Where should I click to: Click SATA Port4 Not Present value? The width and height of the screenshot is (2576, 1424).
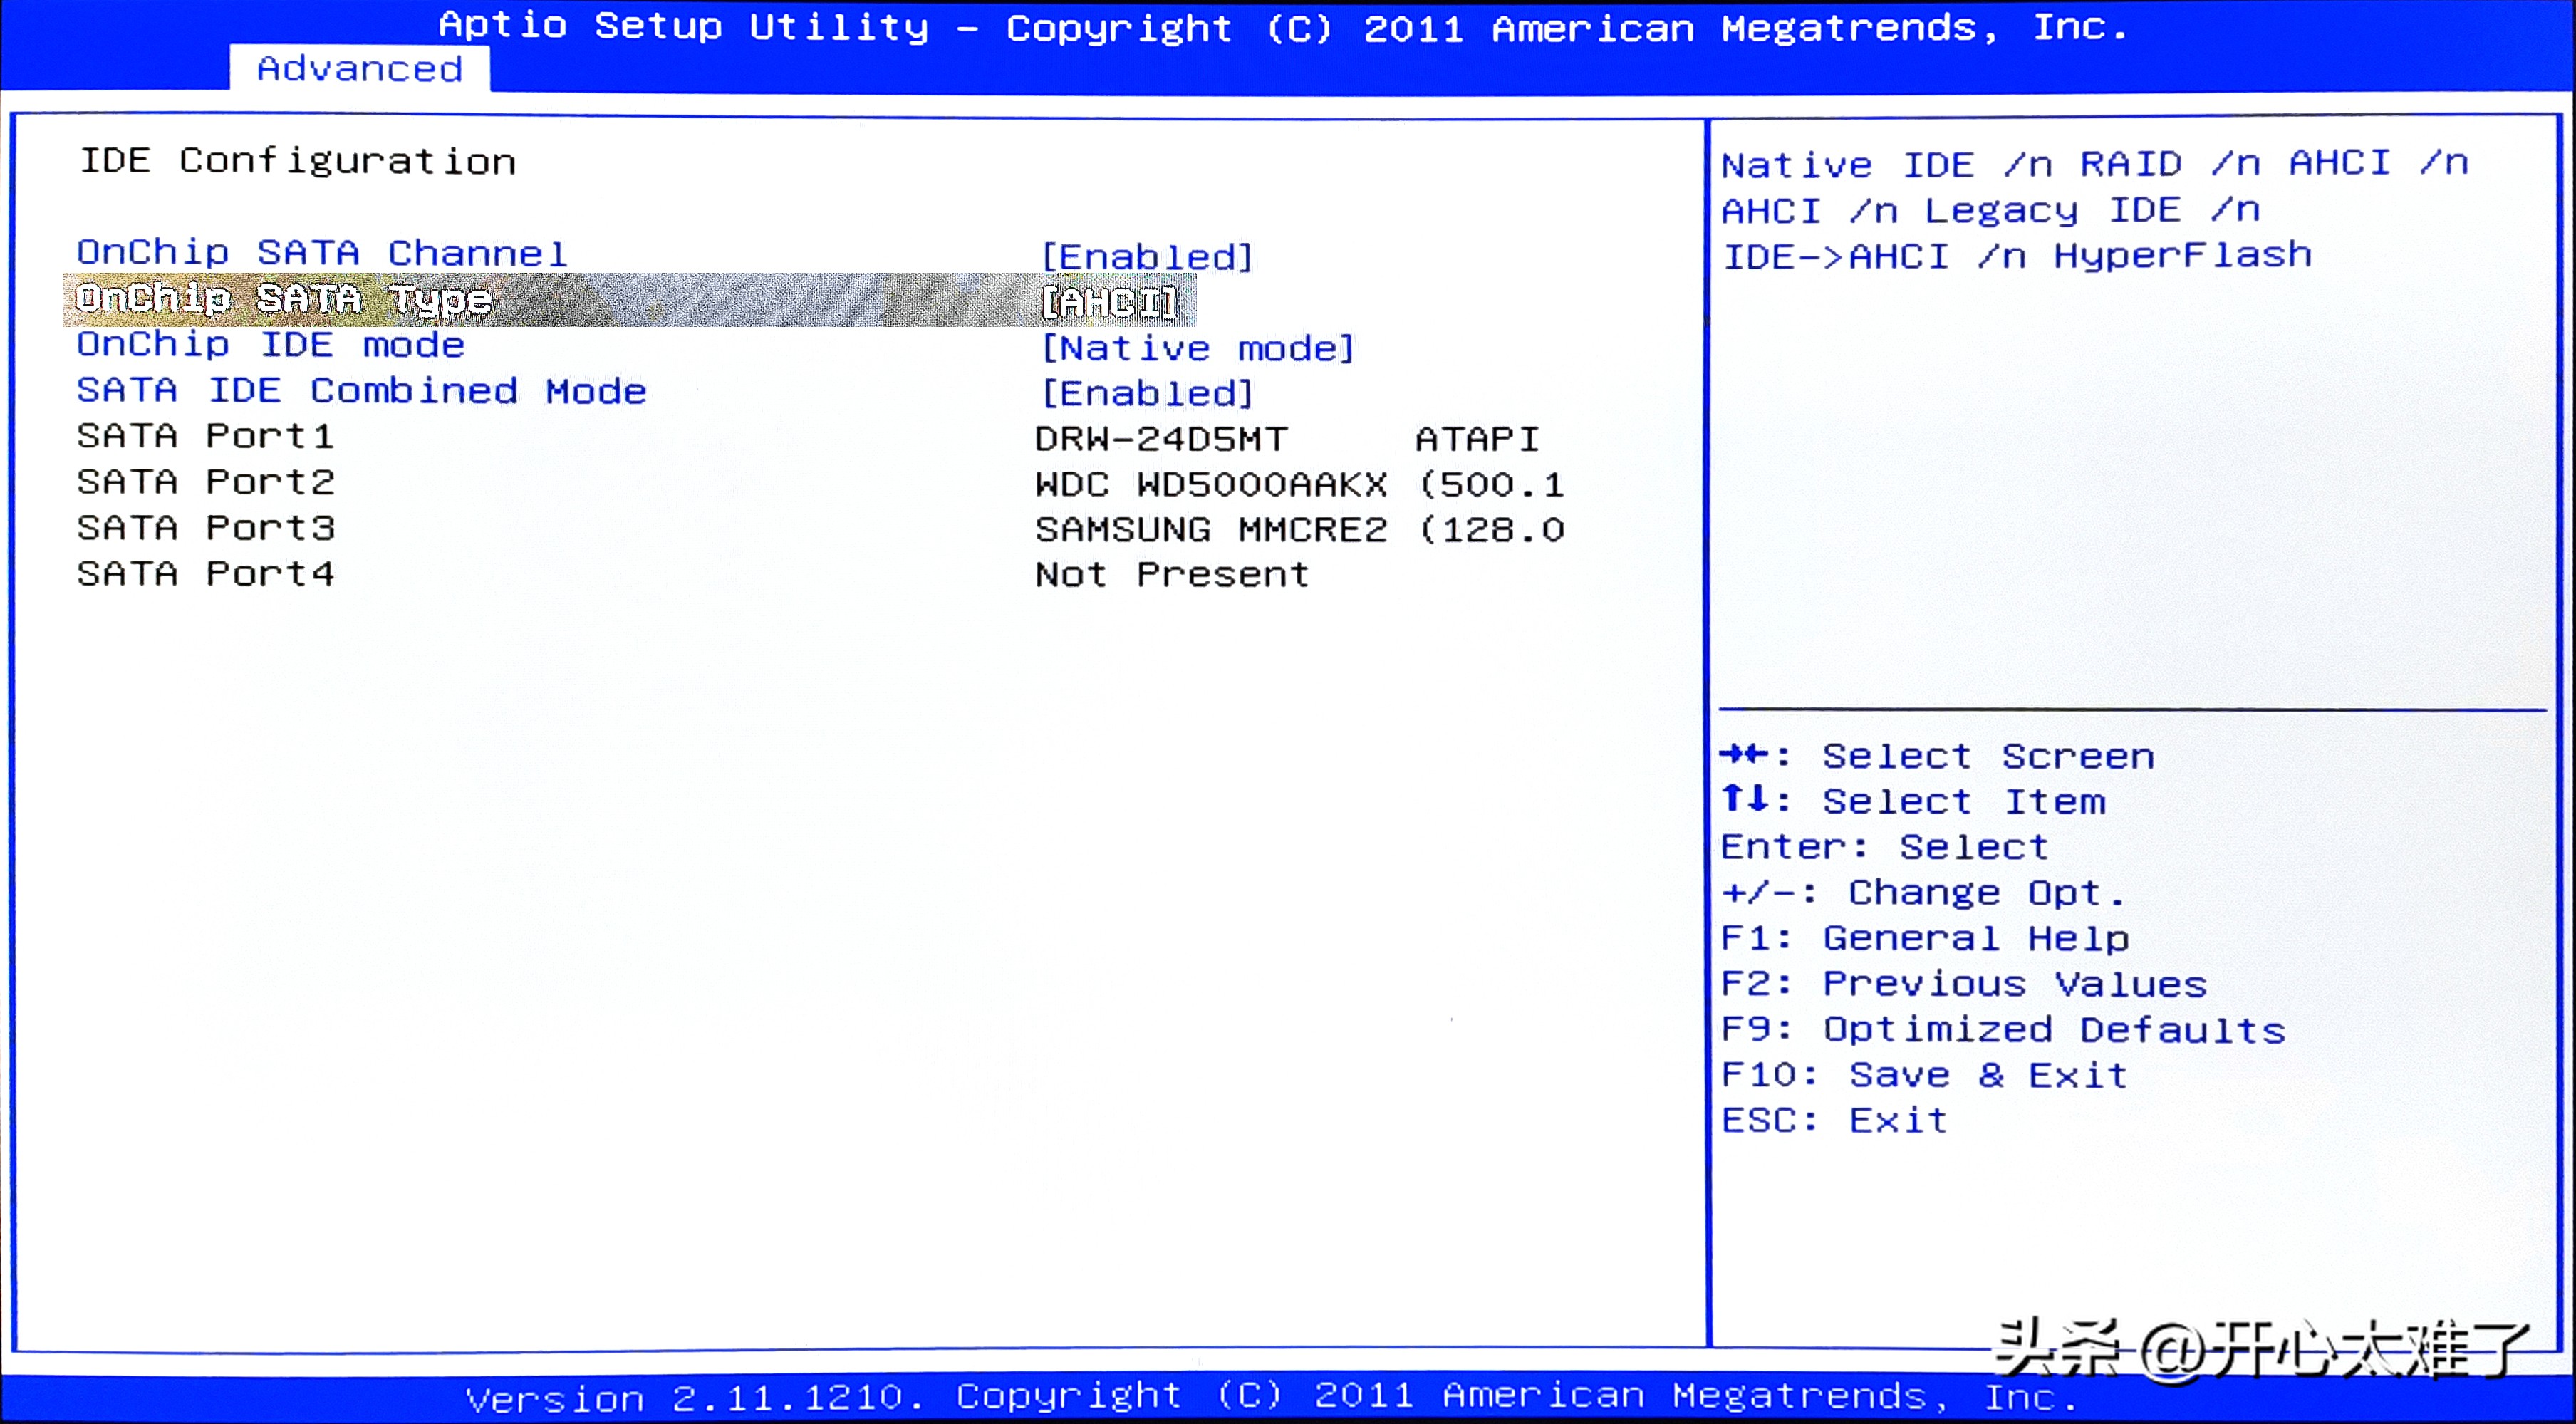tap(1172, 575)
